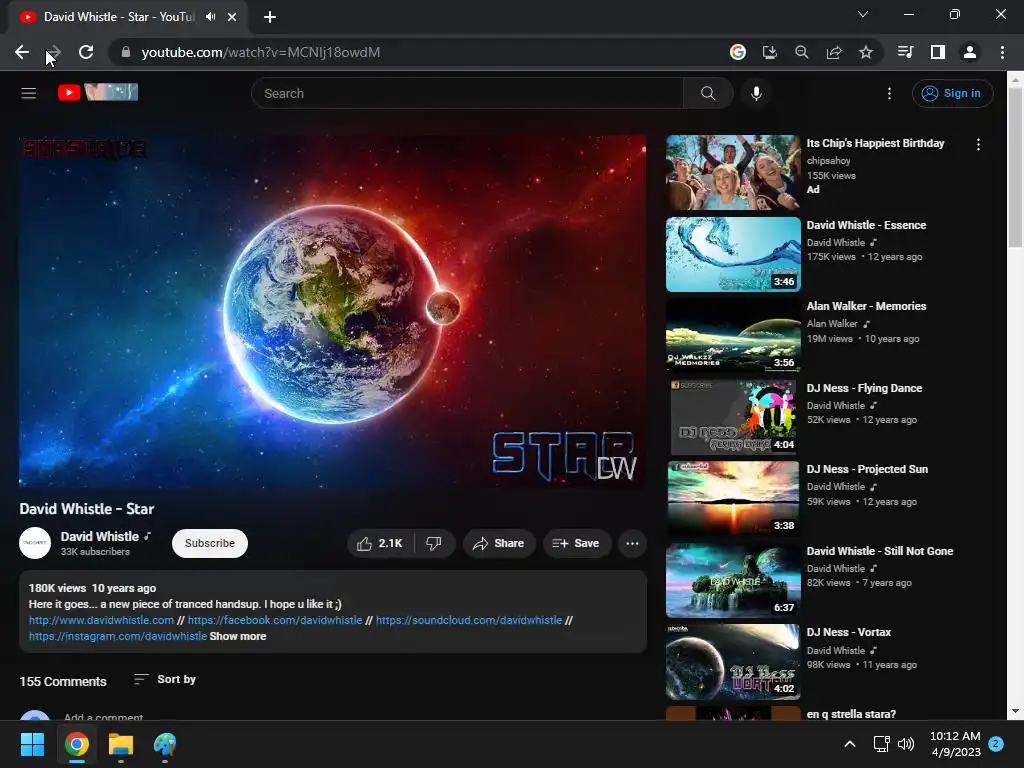Open the YouTube guide hamburger menu
Screen dimensions: 1024x768
[x=28, y=93]
